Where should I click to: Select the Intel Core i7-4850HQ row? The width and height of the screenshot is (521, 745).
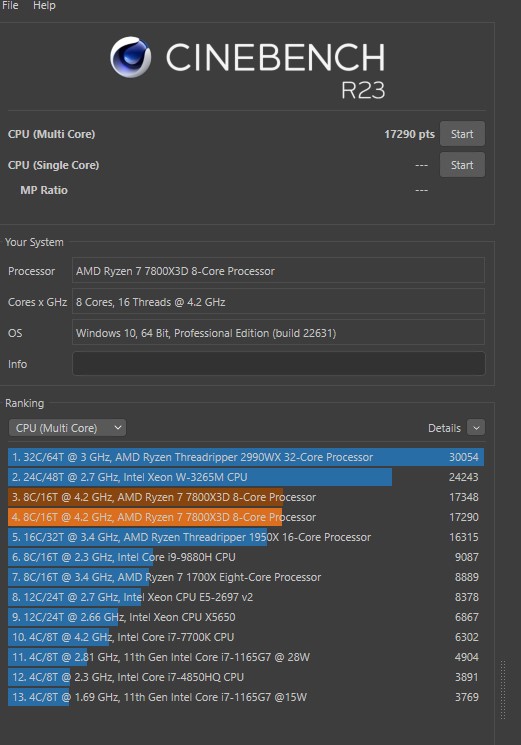tap(246, 677)
